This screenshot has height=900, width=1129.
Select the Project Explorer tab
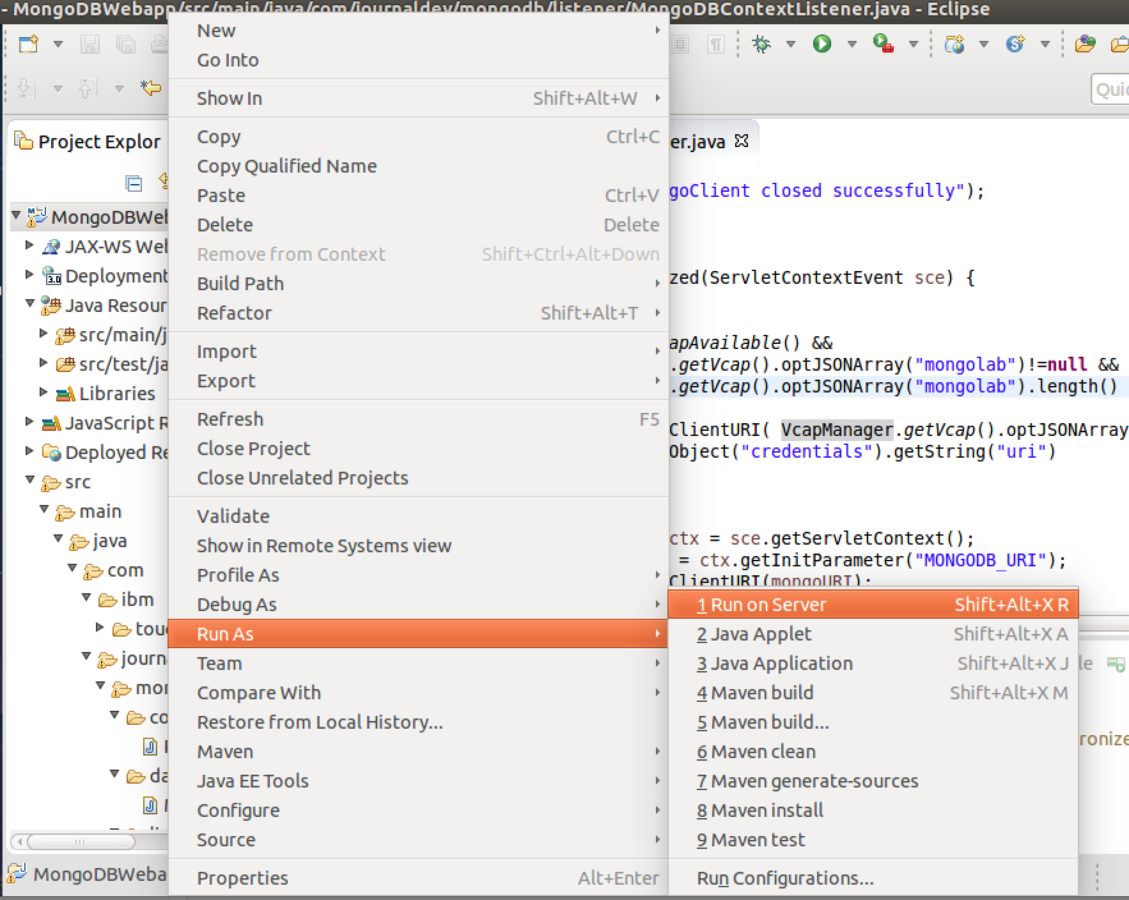(88, 141)
